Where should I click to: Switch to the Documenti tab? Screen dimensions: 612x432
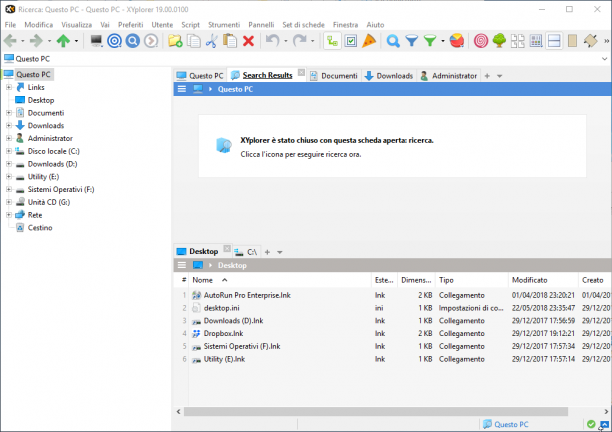[334, 76]
